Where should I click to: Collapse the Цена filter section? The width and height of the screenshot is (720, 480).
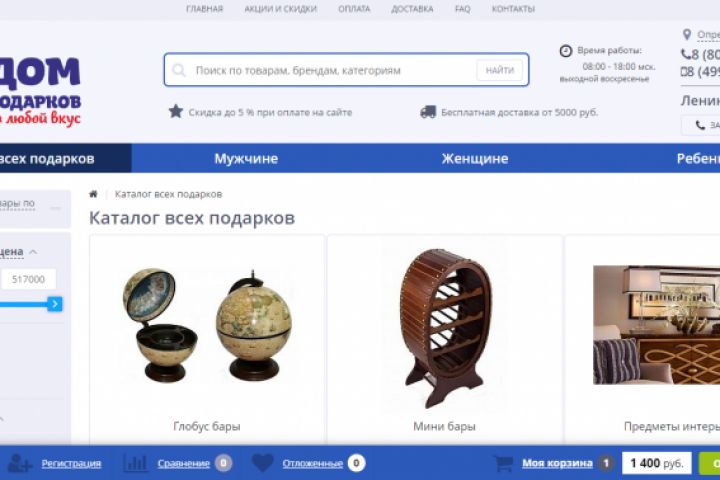click(x=33, y=252)
